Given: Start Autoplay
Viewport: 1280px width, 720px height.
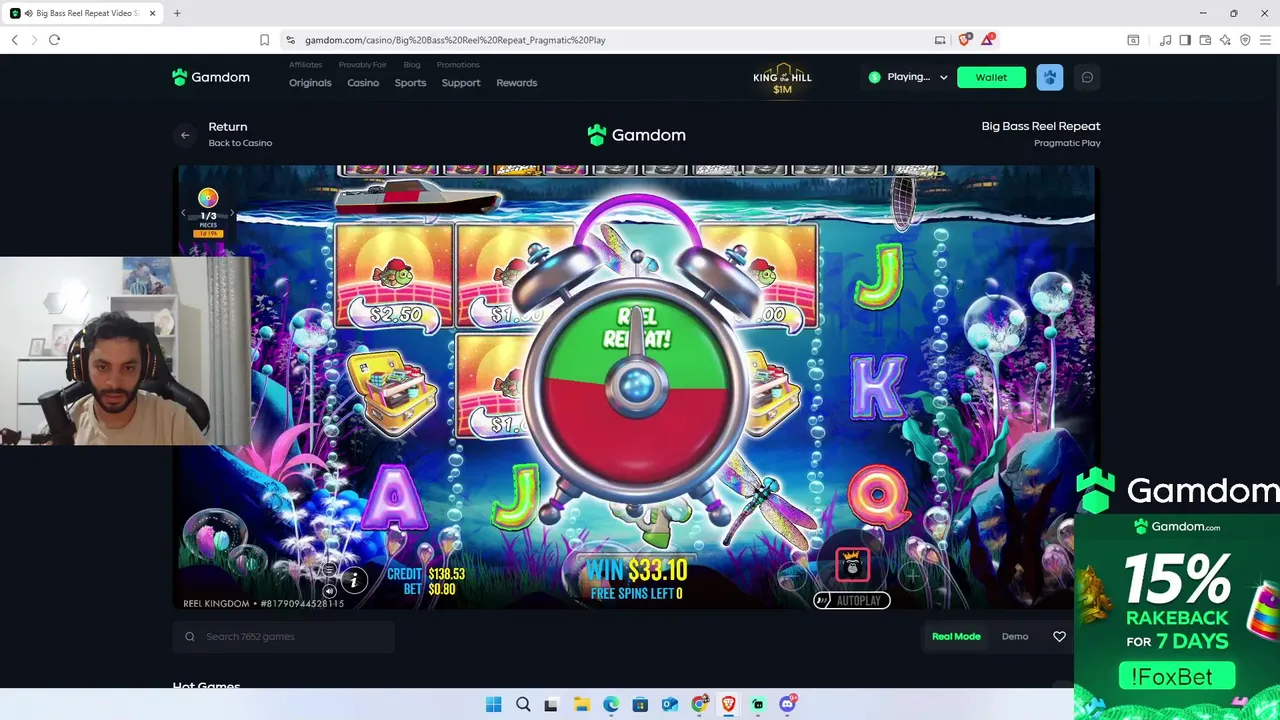Looking at the screenshot, I should 852,600.
